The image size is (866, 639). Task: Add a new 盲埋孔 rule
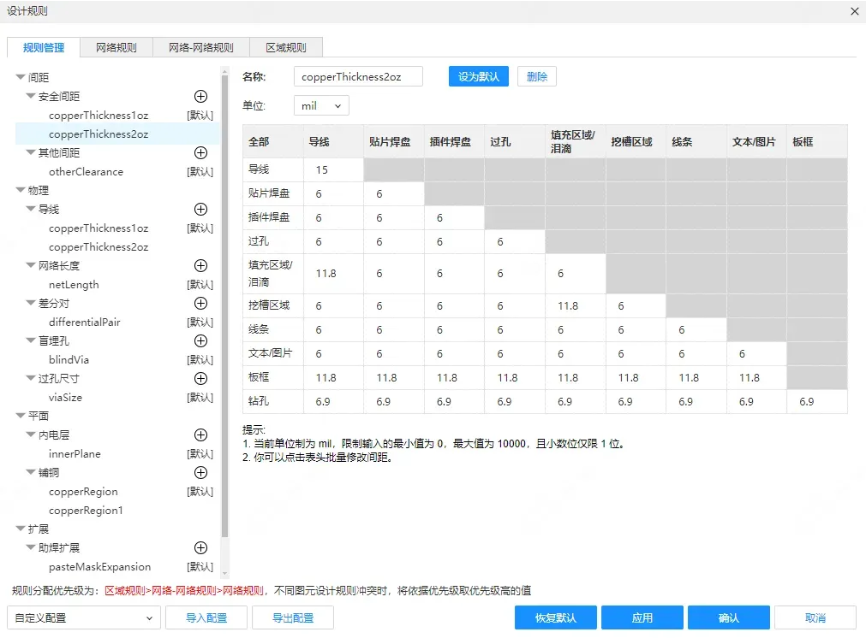tap(200, 340)
